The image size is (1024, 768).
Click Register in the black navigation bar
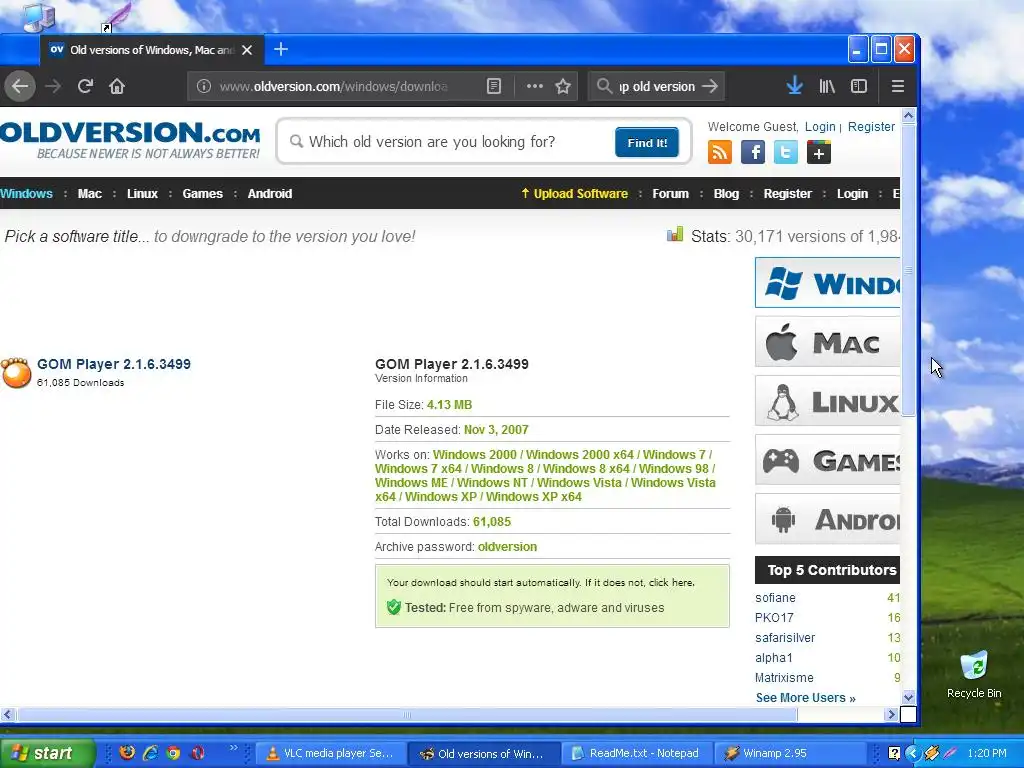click(788, 193)
